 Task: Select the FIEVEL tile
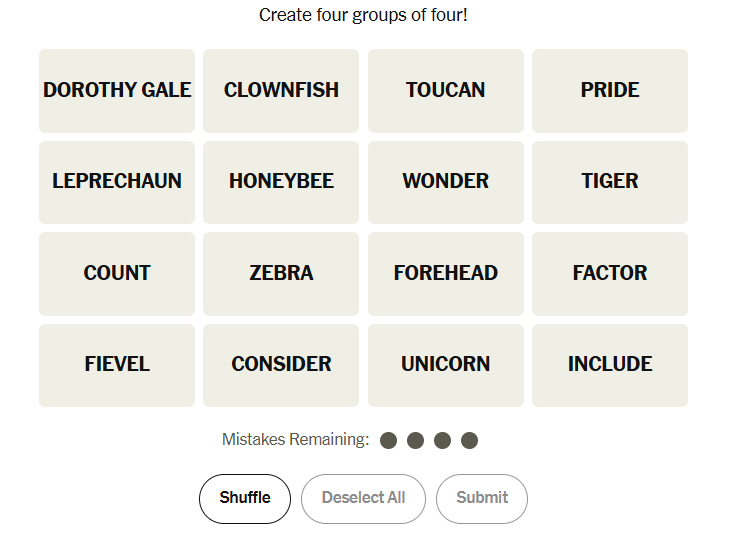[117, 365]
